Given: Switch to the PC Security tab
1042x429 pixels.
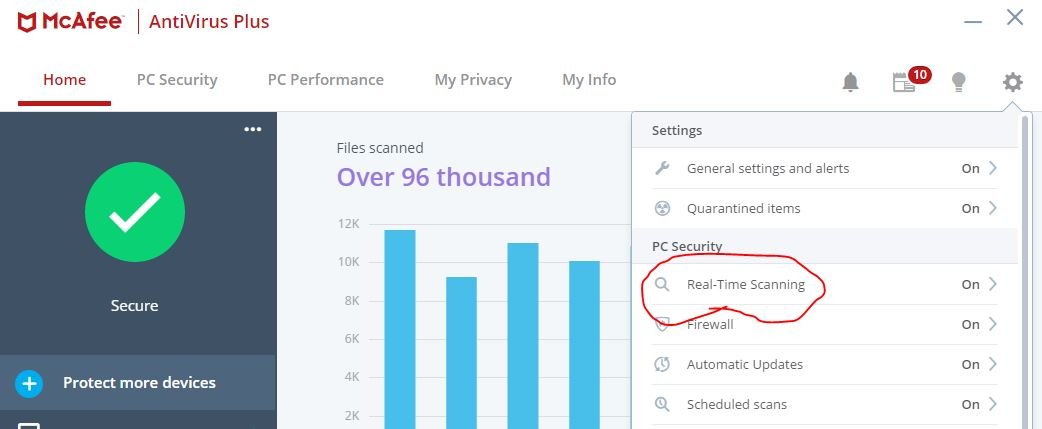Looking at the screenshot, I should (x=177, y=80).
